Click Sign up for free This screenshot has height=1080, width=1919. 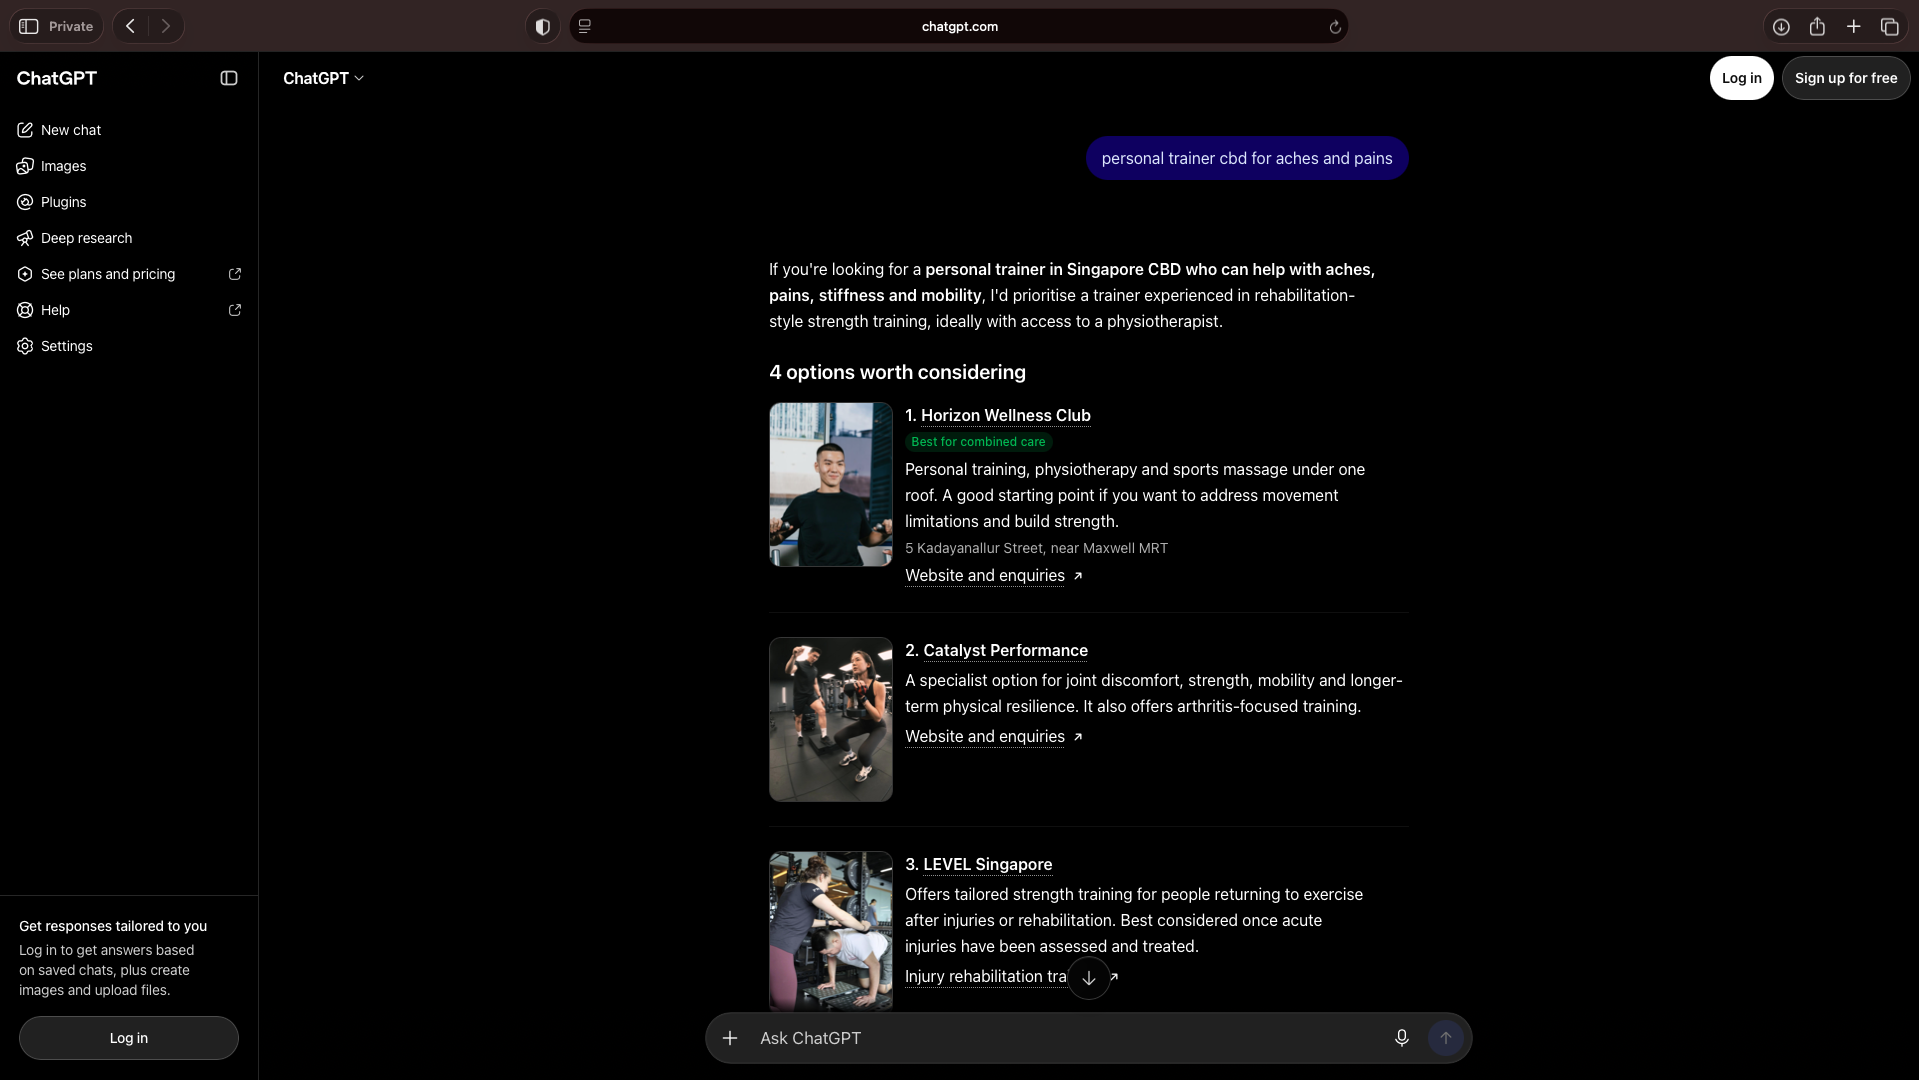coord(1845,78)
